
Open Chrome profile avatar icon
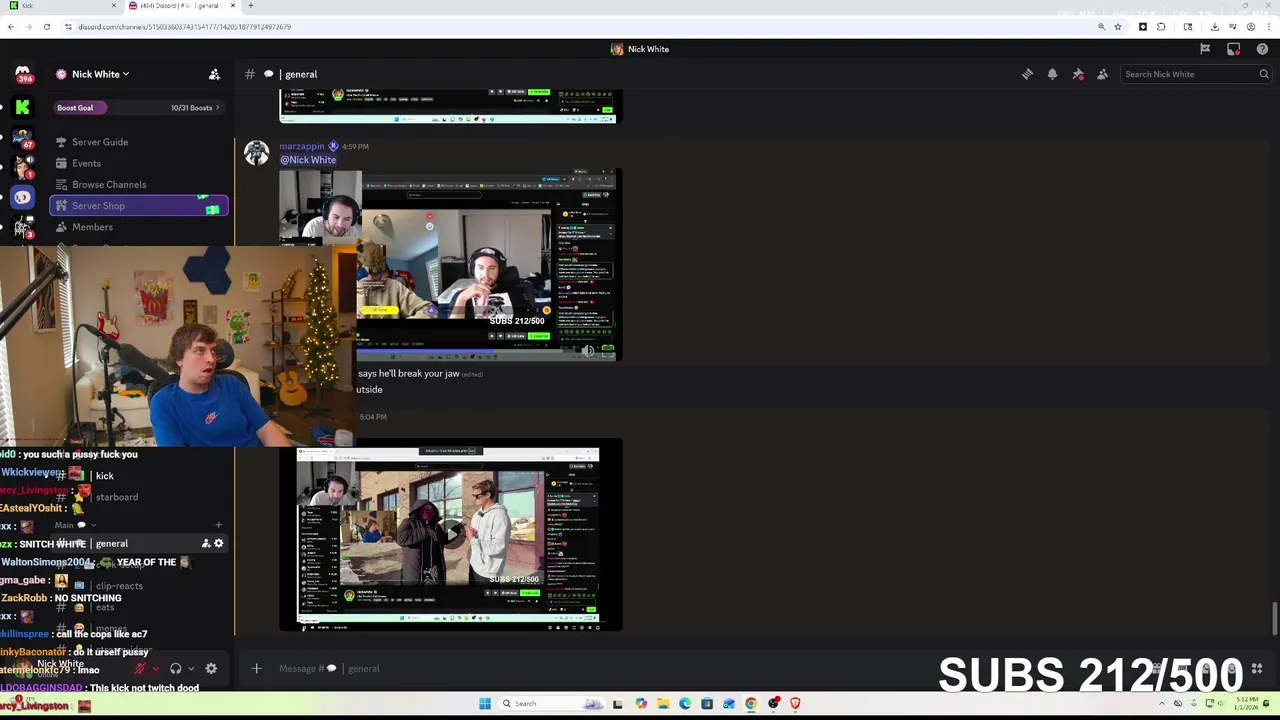click(x=1250, y=27)
